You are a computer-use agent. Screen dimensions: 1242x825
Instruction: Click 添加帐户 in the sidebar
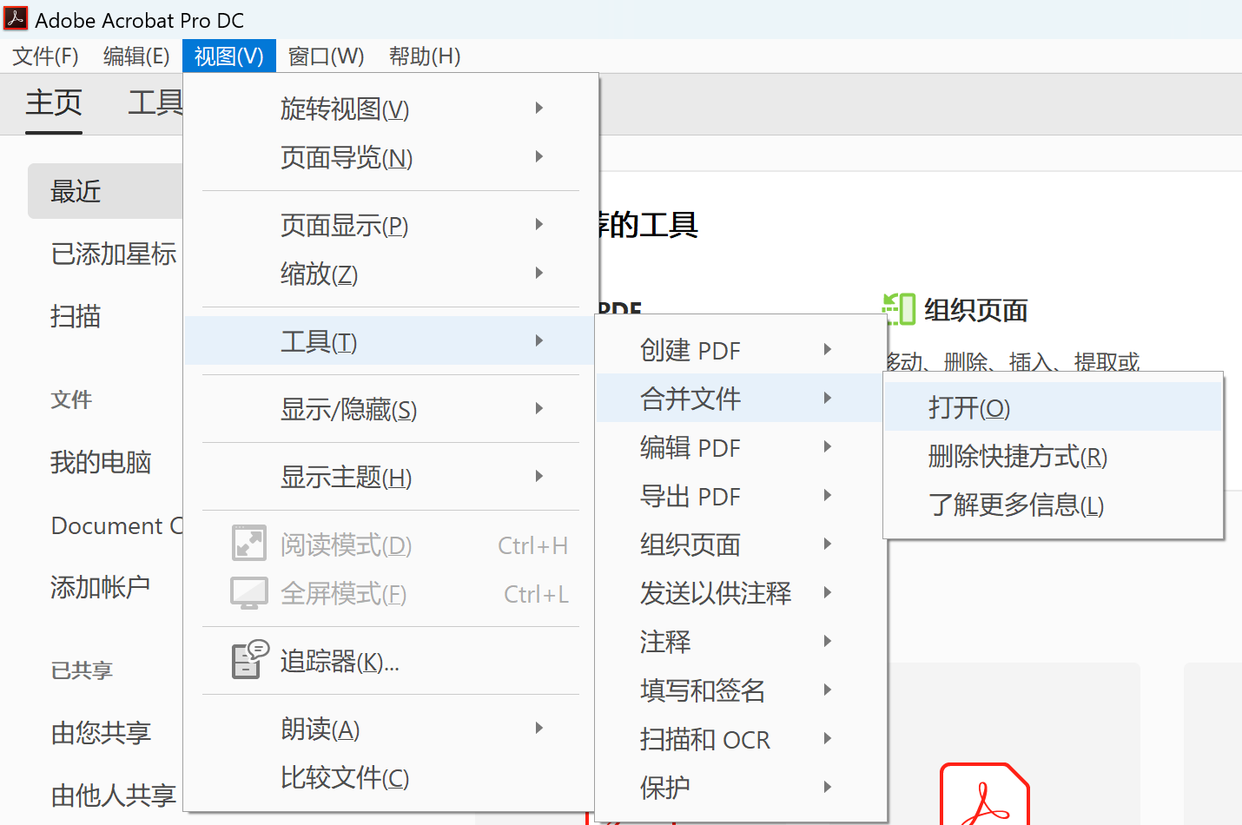click(101, 587)
